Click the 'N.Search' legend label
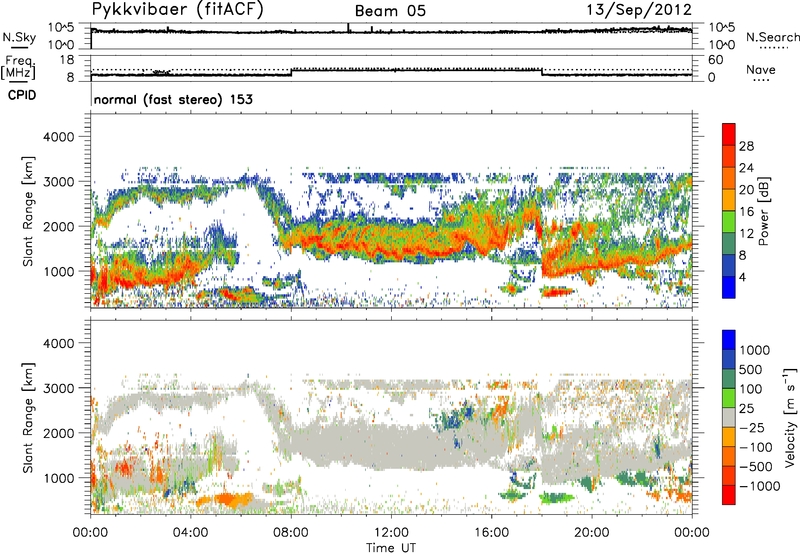Image resolution: width=800 pixels, height=554 pixels. pos(772,37)
